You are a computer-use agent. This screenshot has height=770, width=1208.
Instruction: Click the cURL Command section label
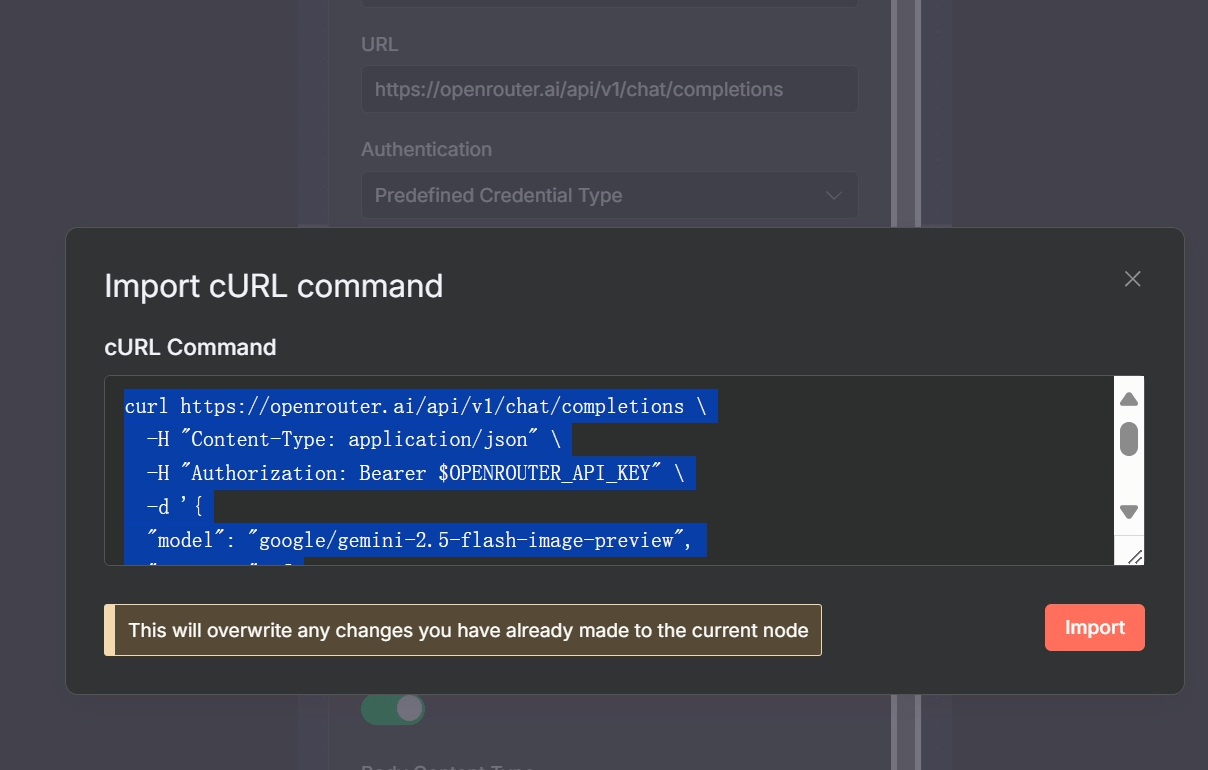pos(189,347)
